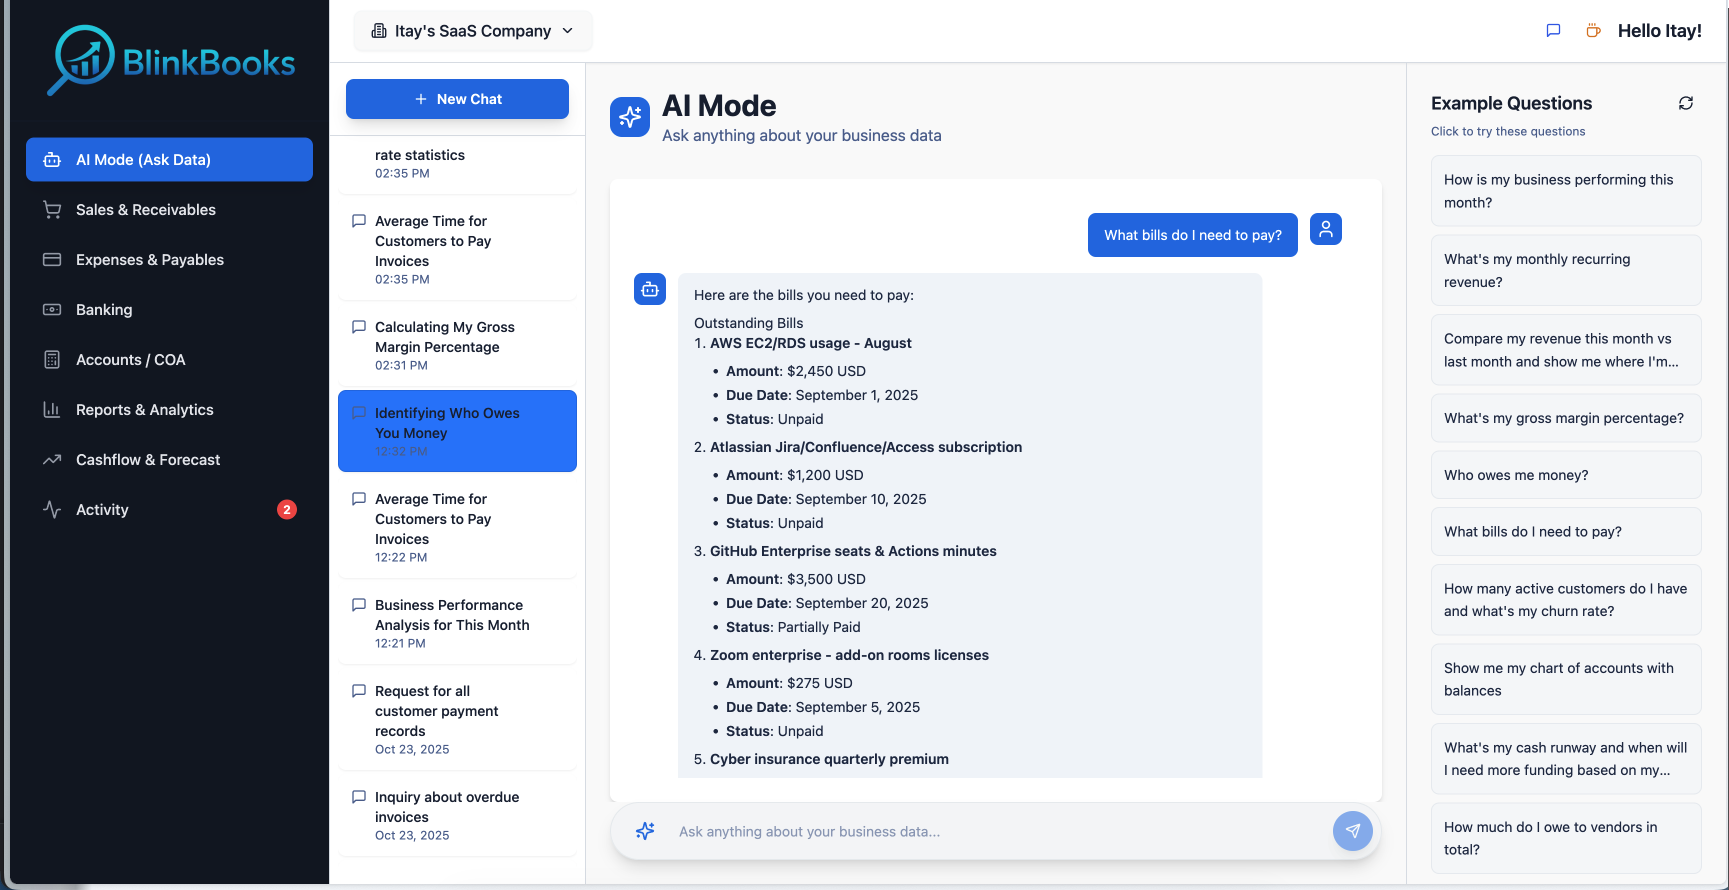Viewport: 1729px width, 890px height.
Task: Click AWS EC2/RDS usage - August bill title
Action: coord(811,343)
